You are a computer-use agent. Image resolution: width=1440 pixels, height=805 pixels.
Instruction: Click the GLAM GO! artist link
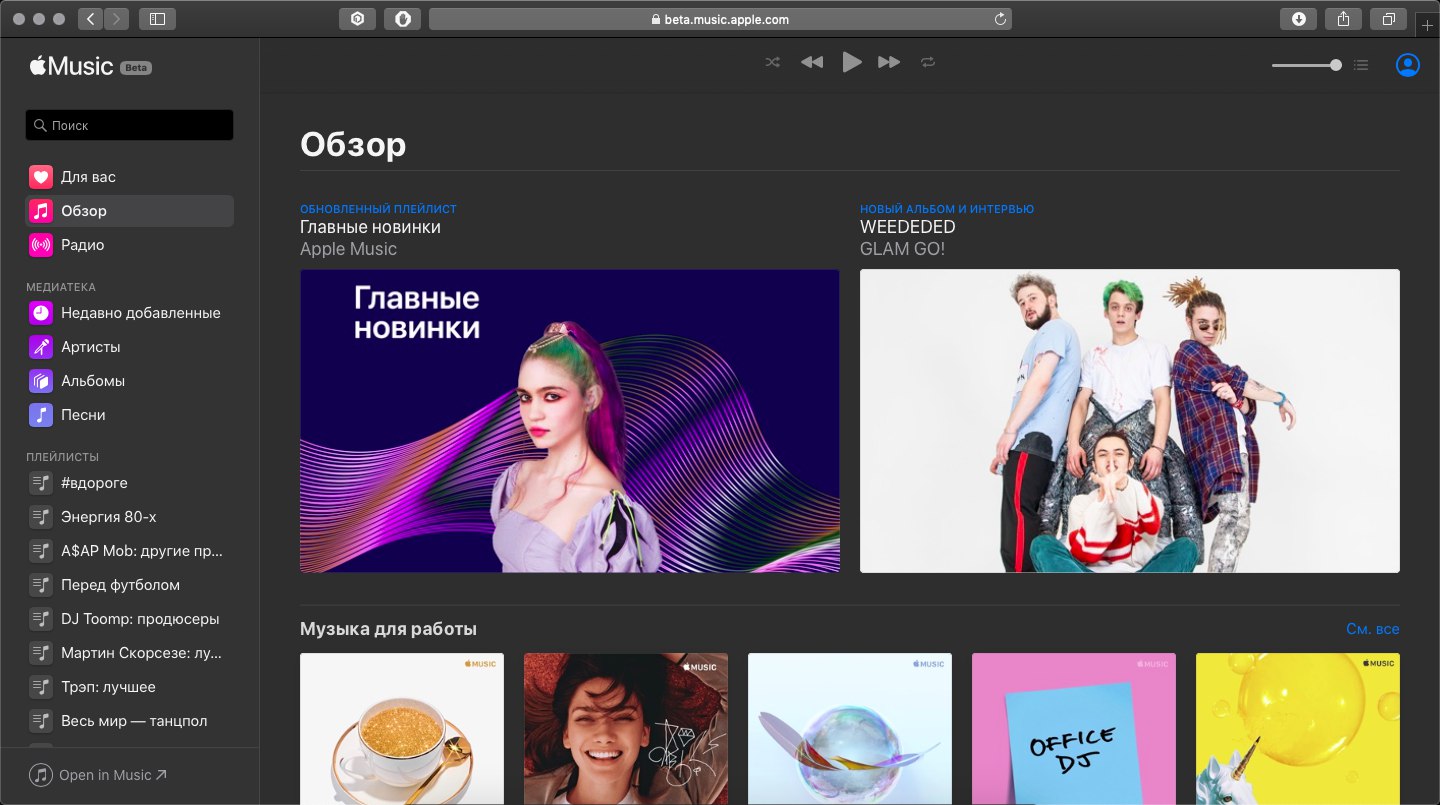coord(902,249)
